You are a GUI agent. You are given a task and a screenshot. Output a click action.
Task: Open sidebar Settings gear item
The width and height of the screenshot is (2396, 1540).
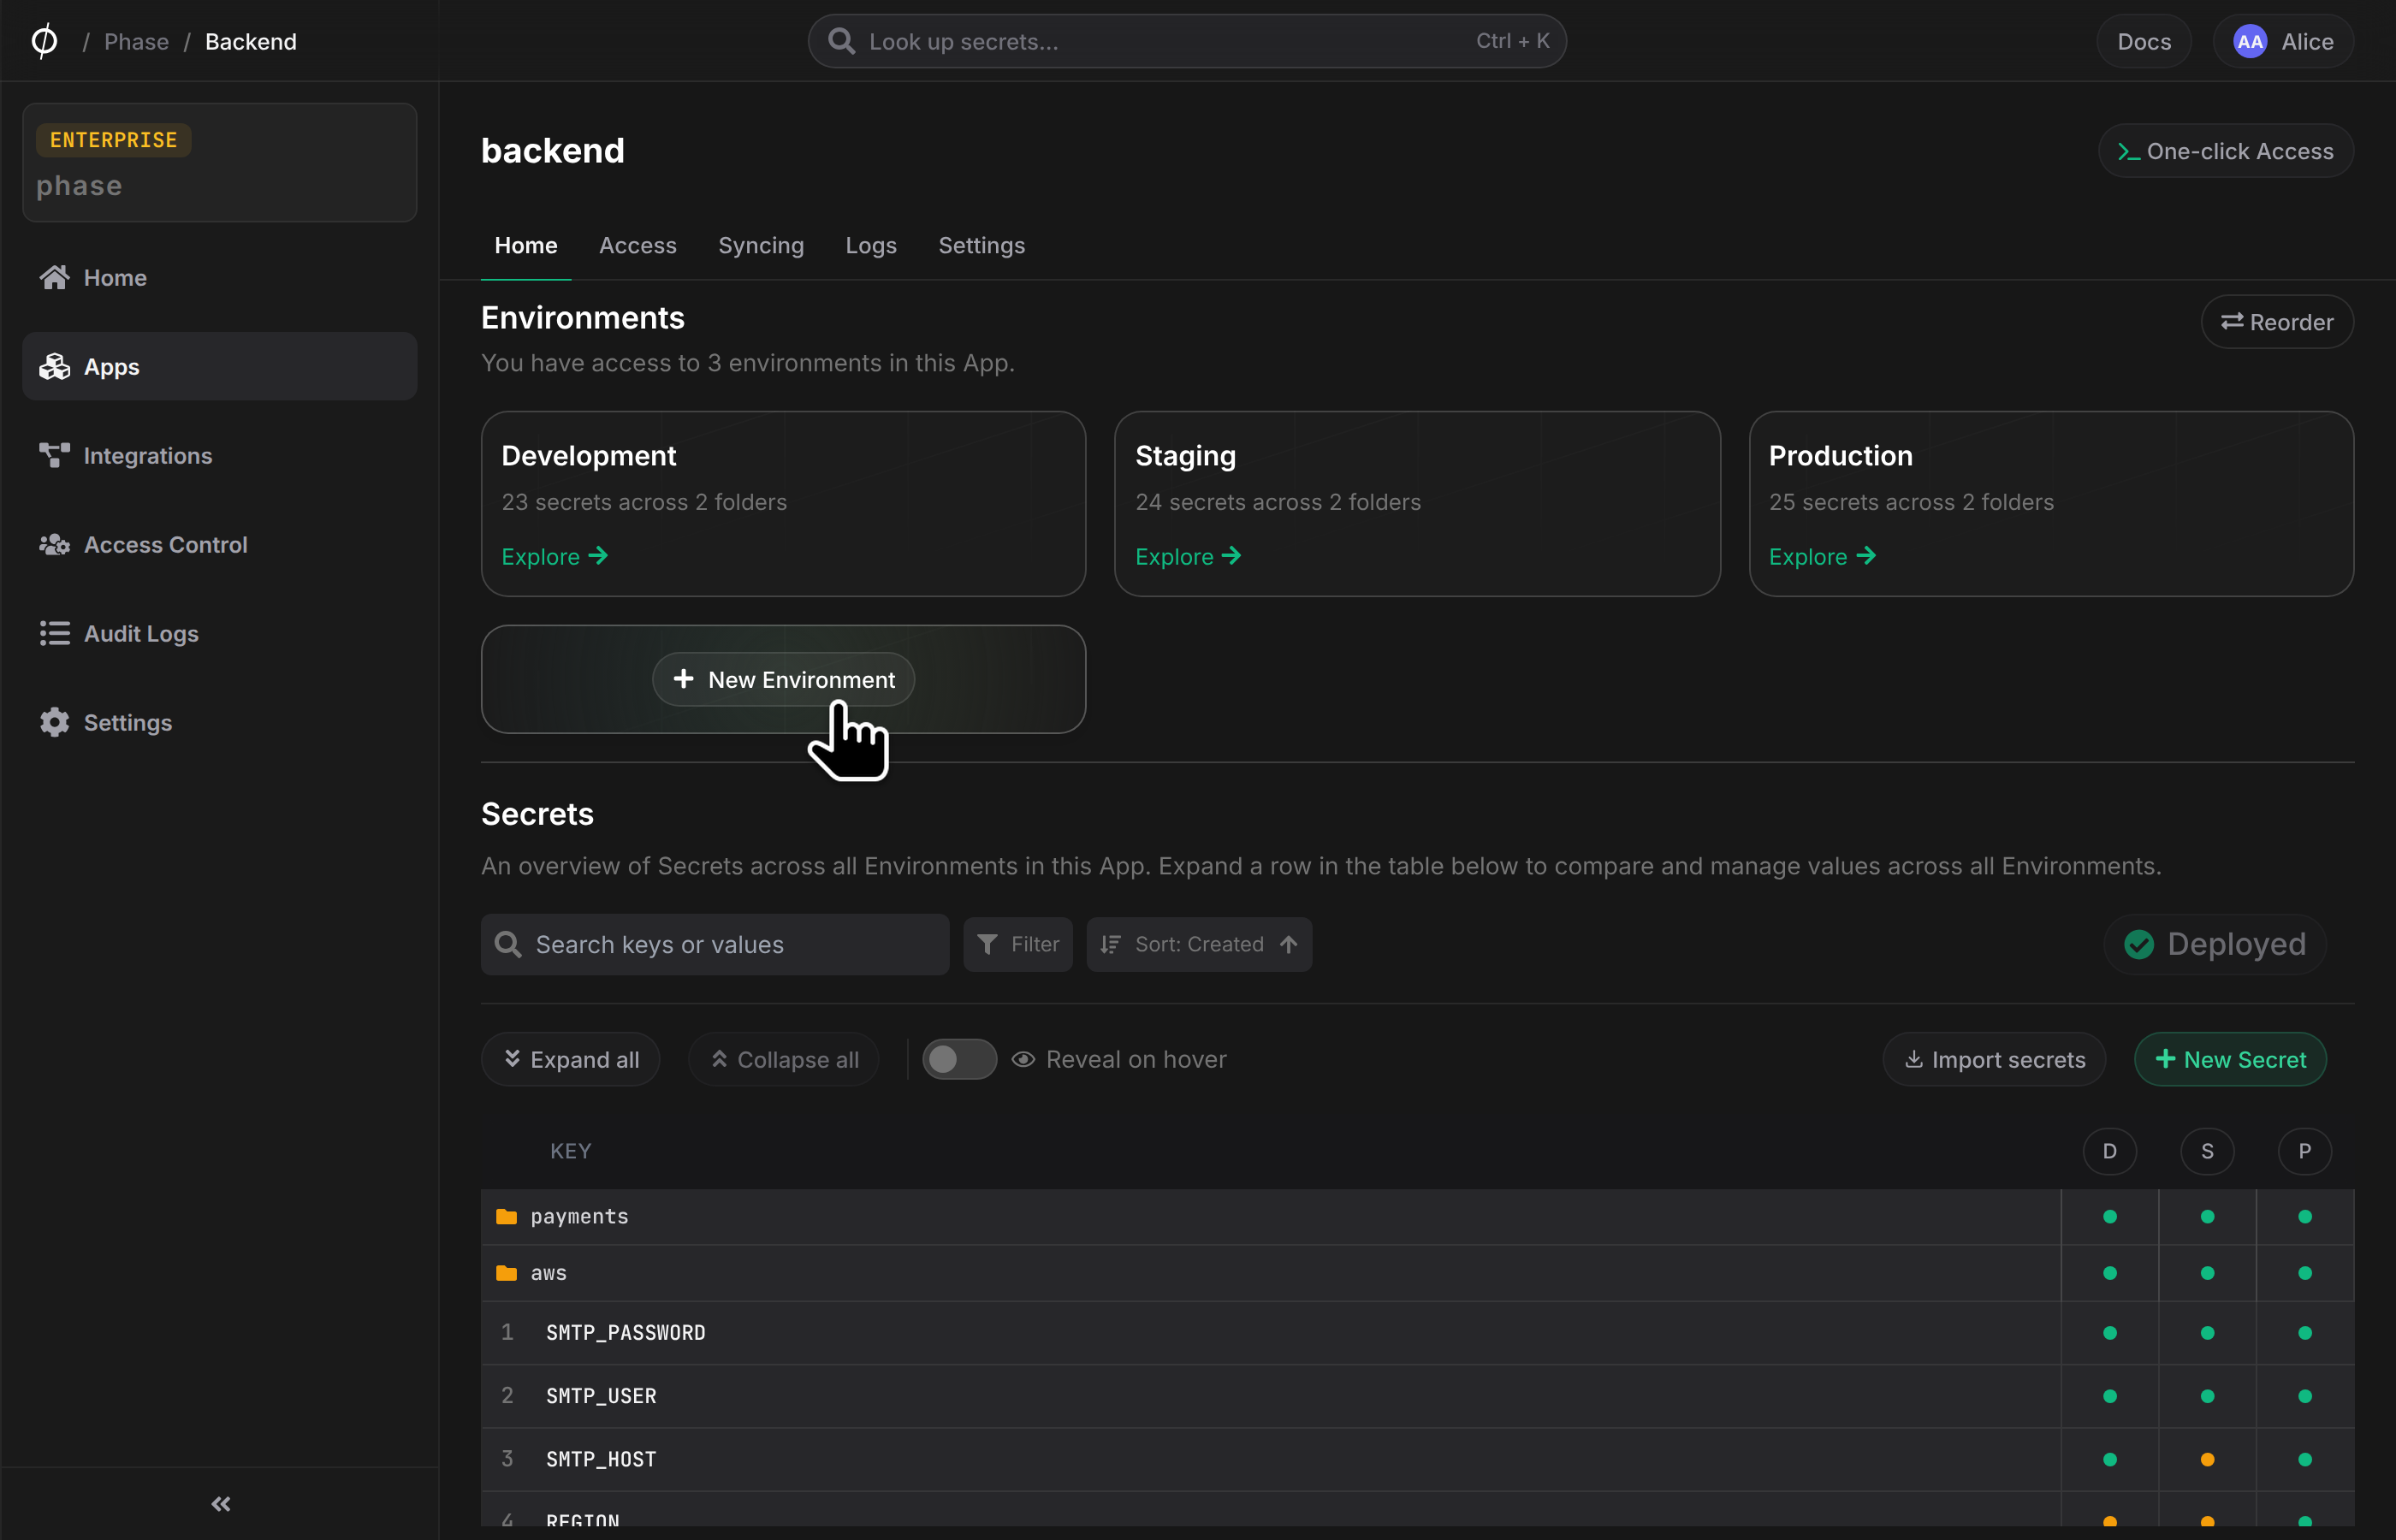click(x=219, y=722)
